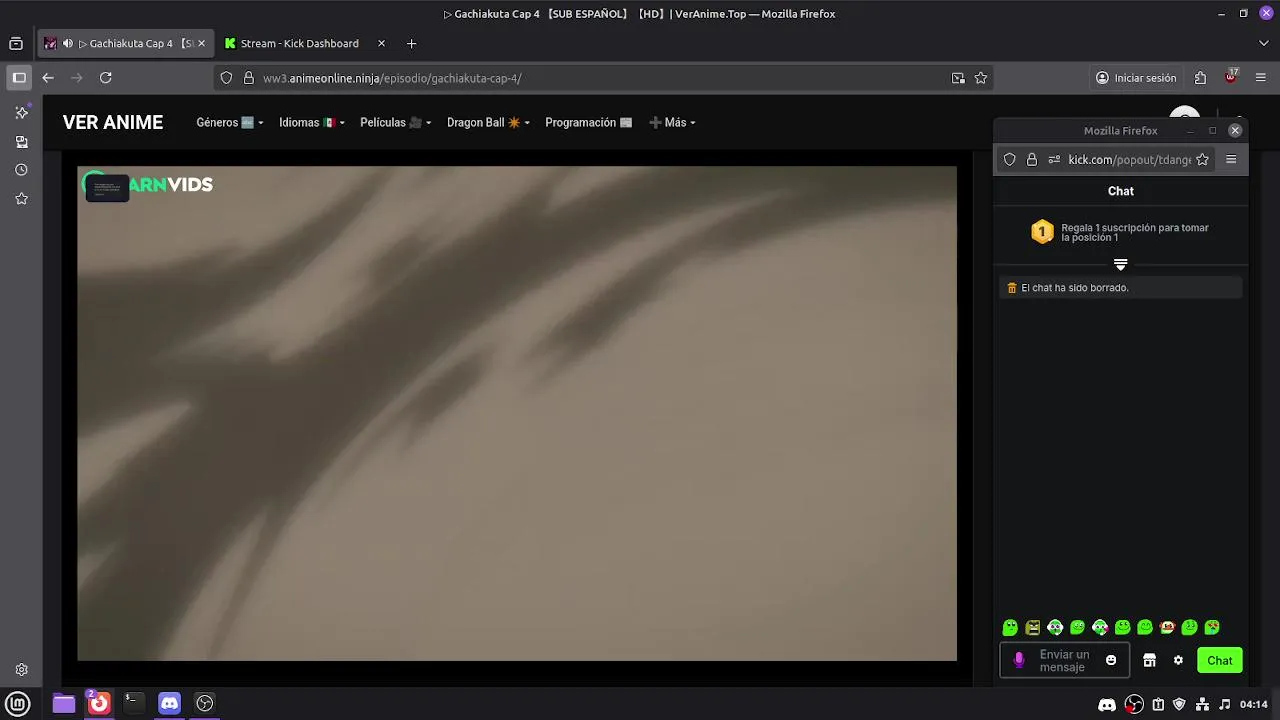
Task: Open site permissions icon in Kick popout
Action: 1054,159
